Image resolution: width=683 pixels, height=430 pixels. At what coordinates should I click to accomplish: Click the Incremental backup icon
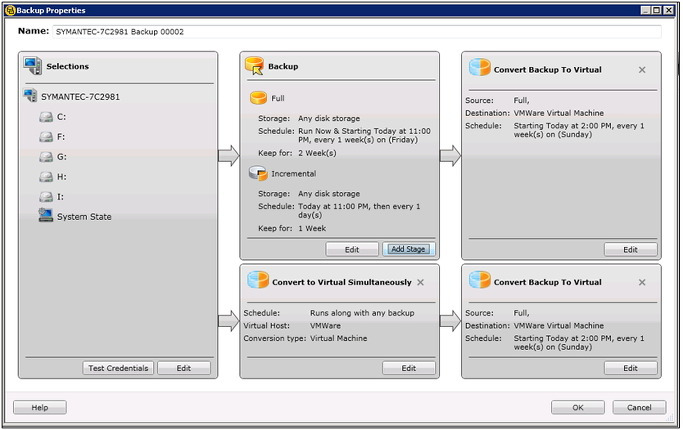coord(258,173)
